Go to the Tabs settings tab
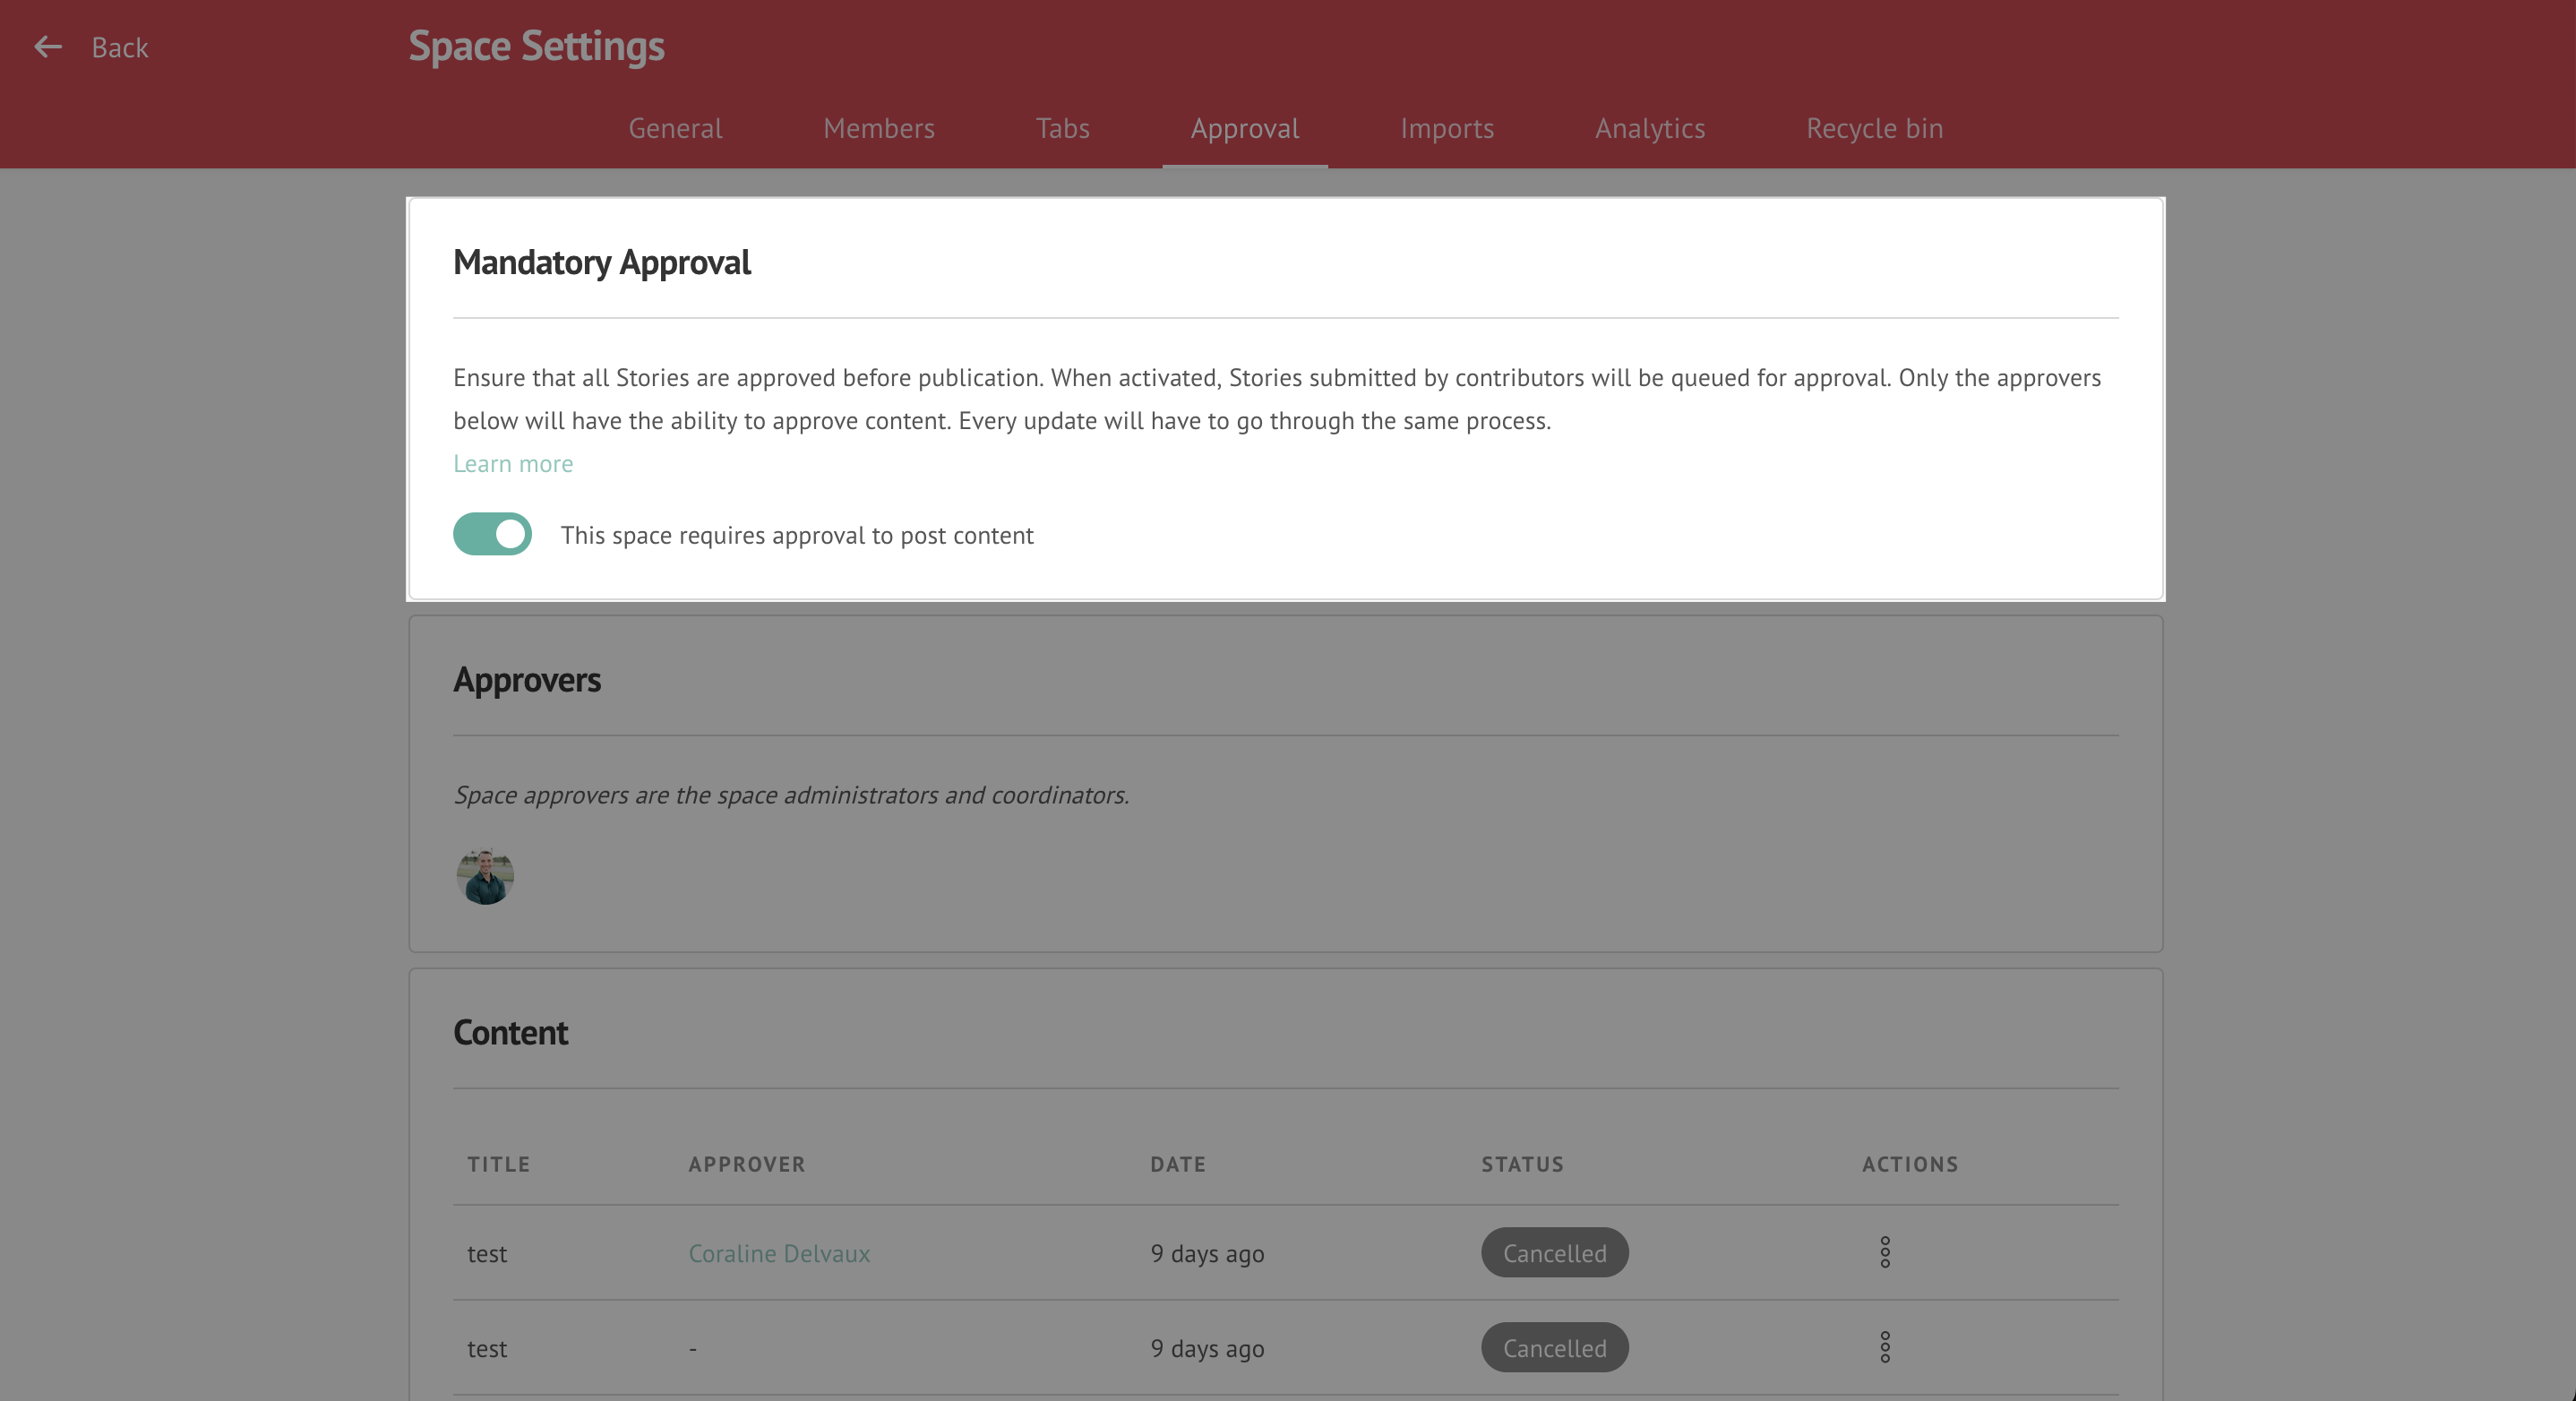This screenshot has height=1401, width=2576. tap(1062, 128)
